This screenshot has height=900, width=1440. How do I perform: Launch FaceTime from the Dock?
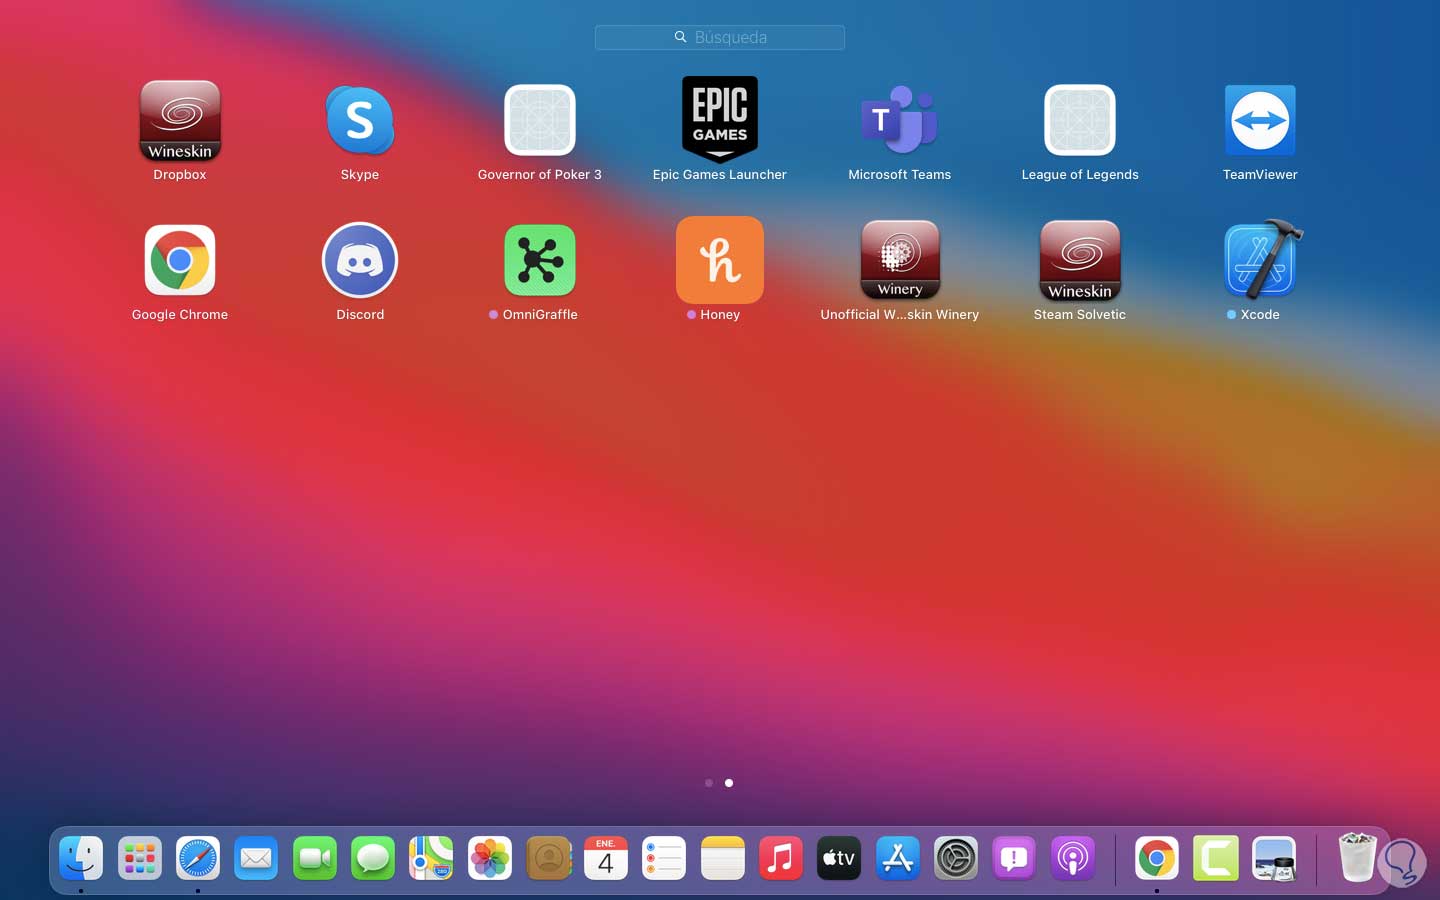click(x=315, y=858)
